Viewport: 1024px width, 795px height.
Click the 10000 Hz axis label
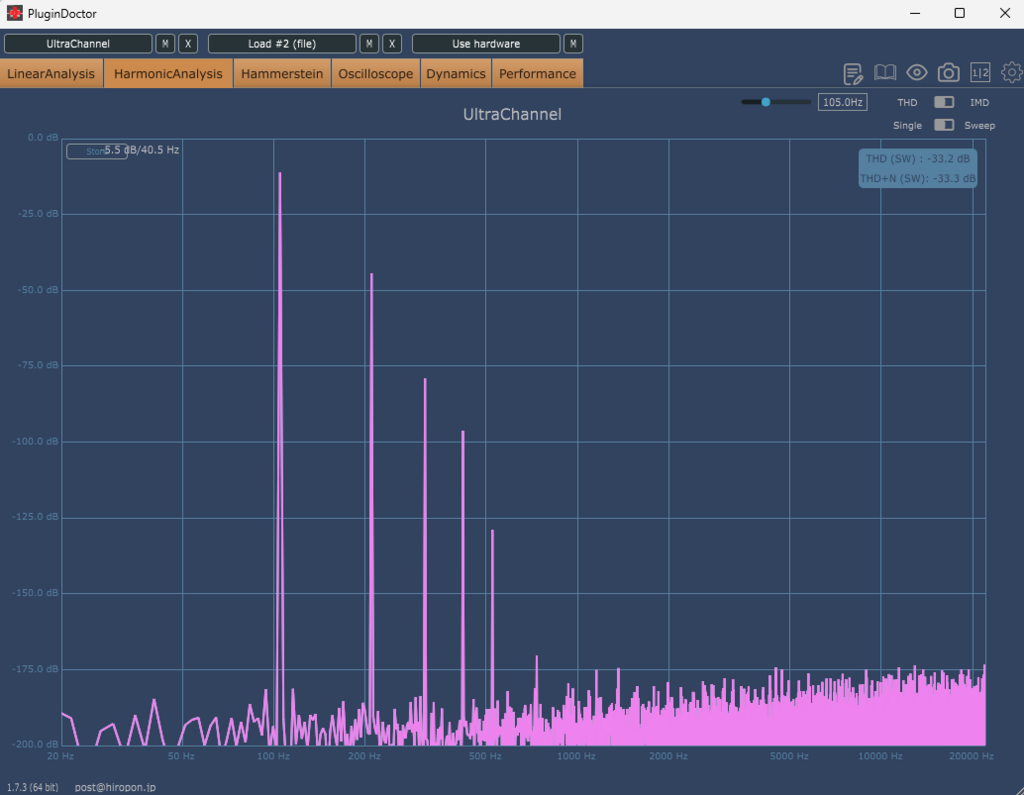click(x=880, y=756)
